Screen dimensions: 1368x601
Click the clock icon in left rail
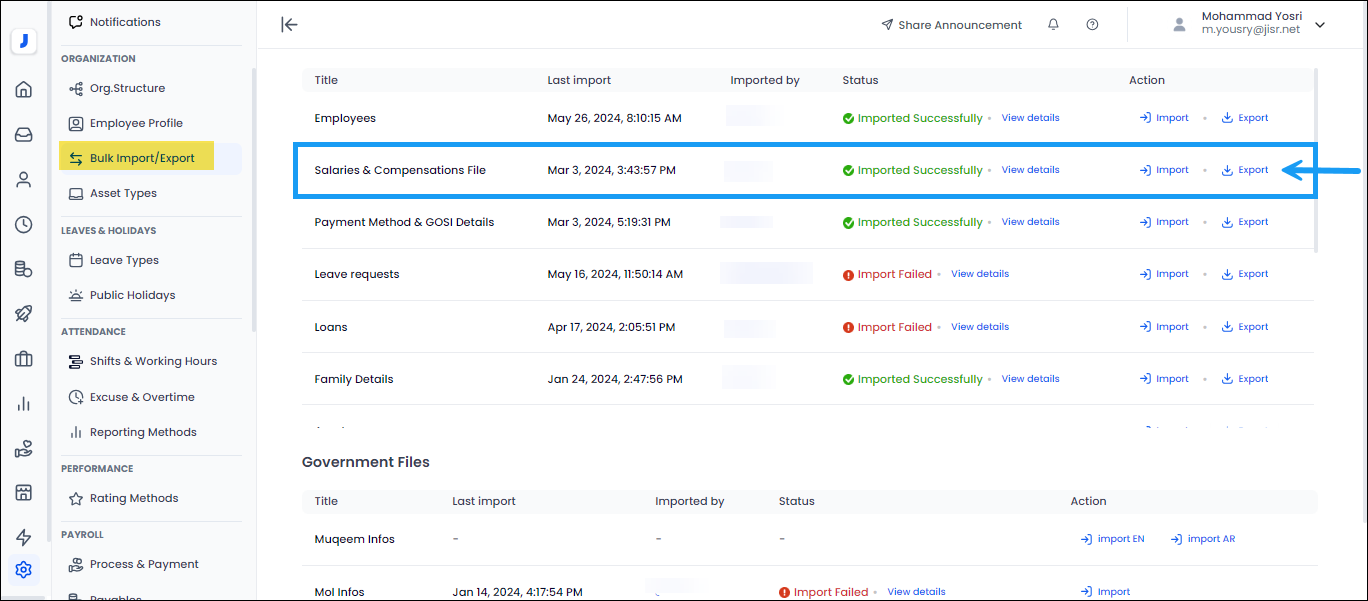[24, 225]
